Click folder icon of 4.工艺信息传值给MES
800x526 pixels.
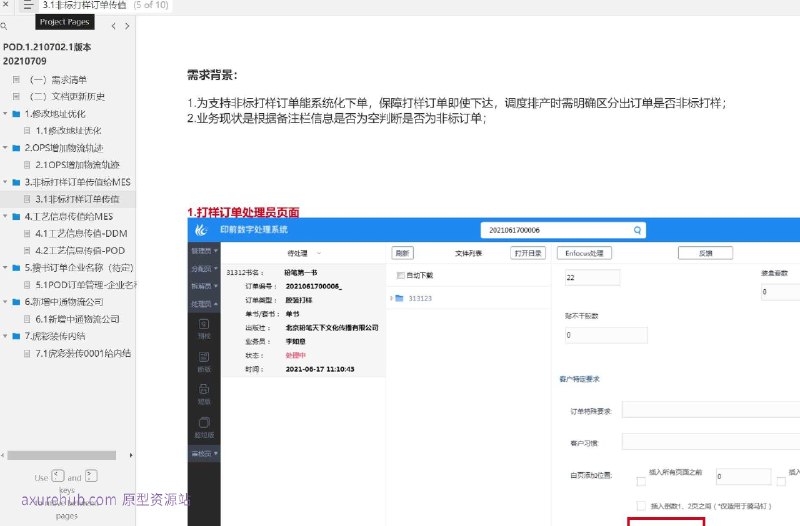(x=16, y=216)
